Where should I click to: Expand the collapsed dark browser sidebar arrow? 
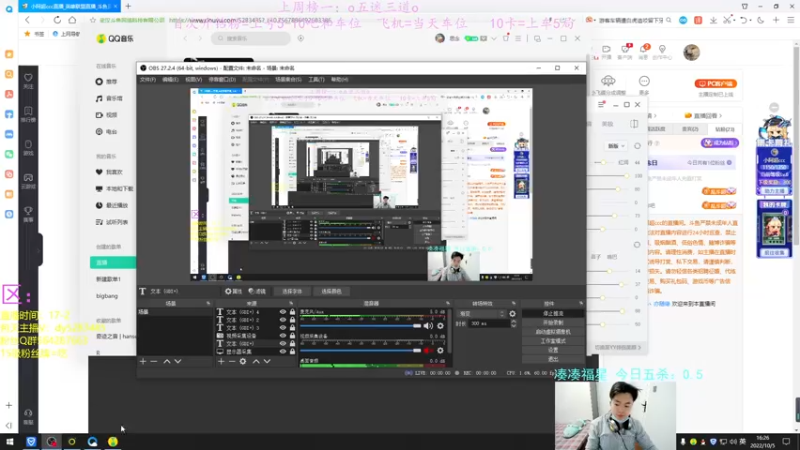(x=39, y=250)
